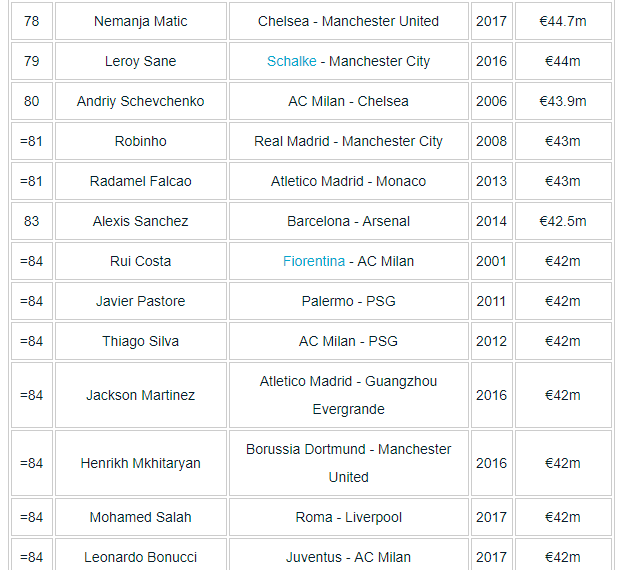Open the Fiorentina link
This screenshot has height=570, width=621.
point(314,261)
